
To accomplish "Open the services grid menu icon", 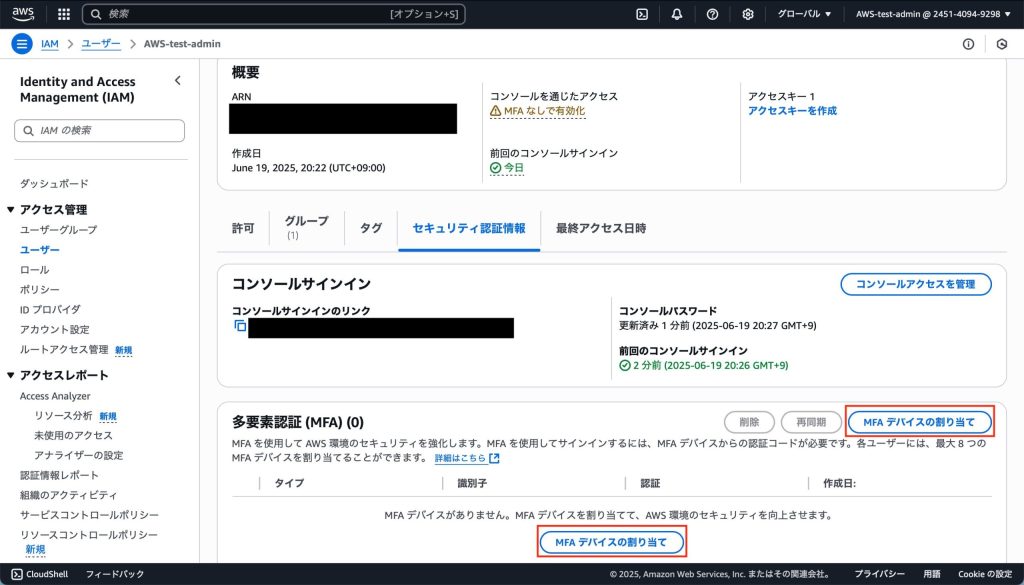I will tap(64, 14).
